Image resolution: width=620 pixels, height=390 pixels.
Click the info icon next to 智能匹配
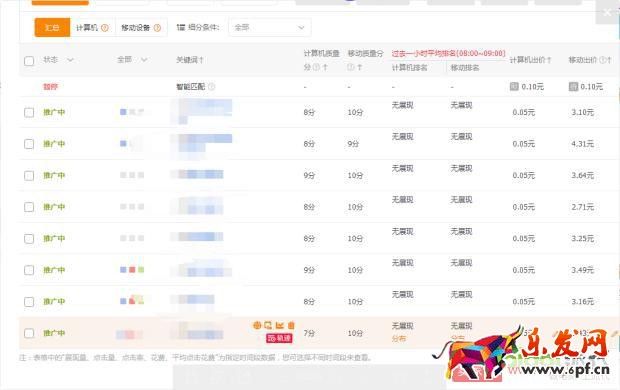tap(212, 87)
